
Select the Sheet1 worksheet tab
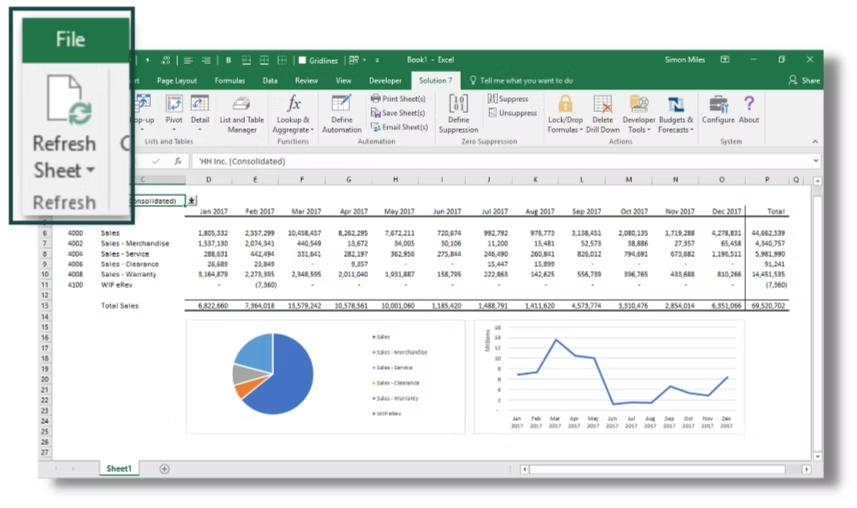point(119,469)
